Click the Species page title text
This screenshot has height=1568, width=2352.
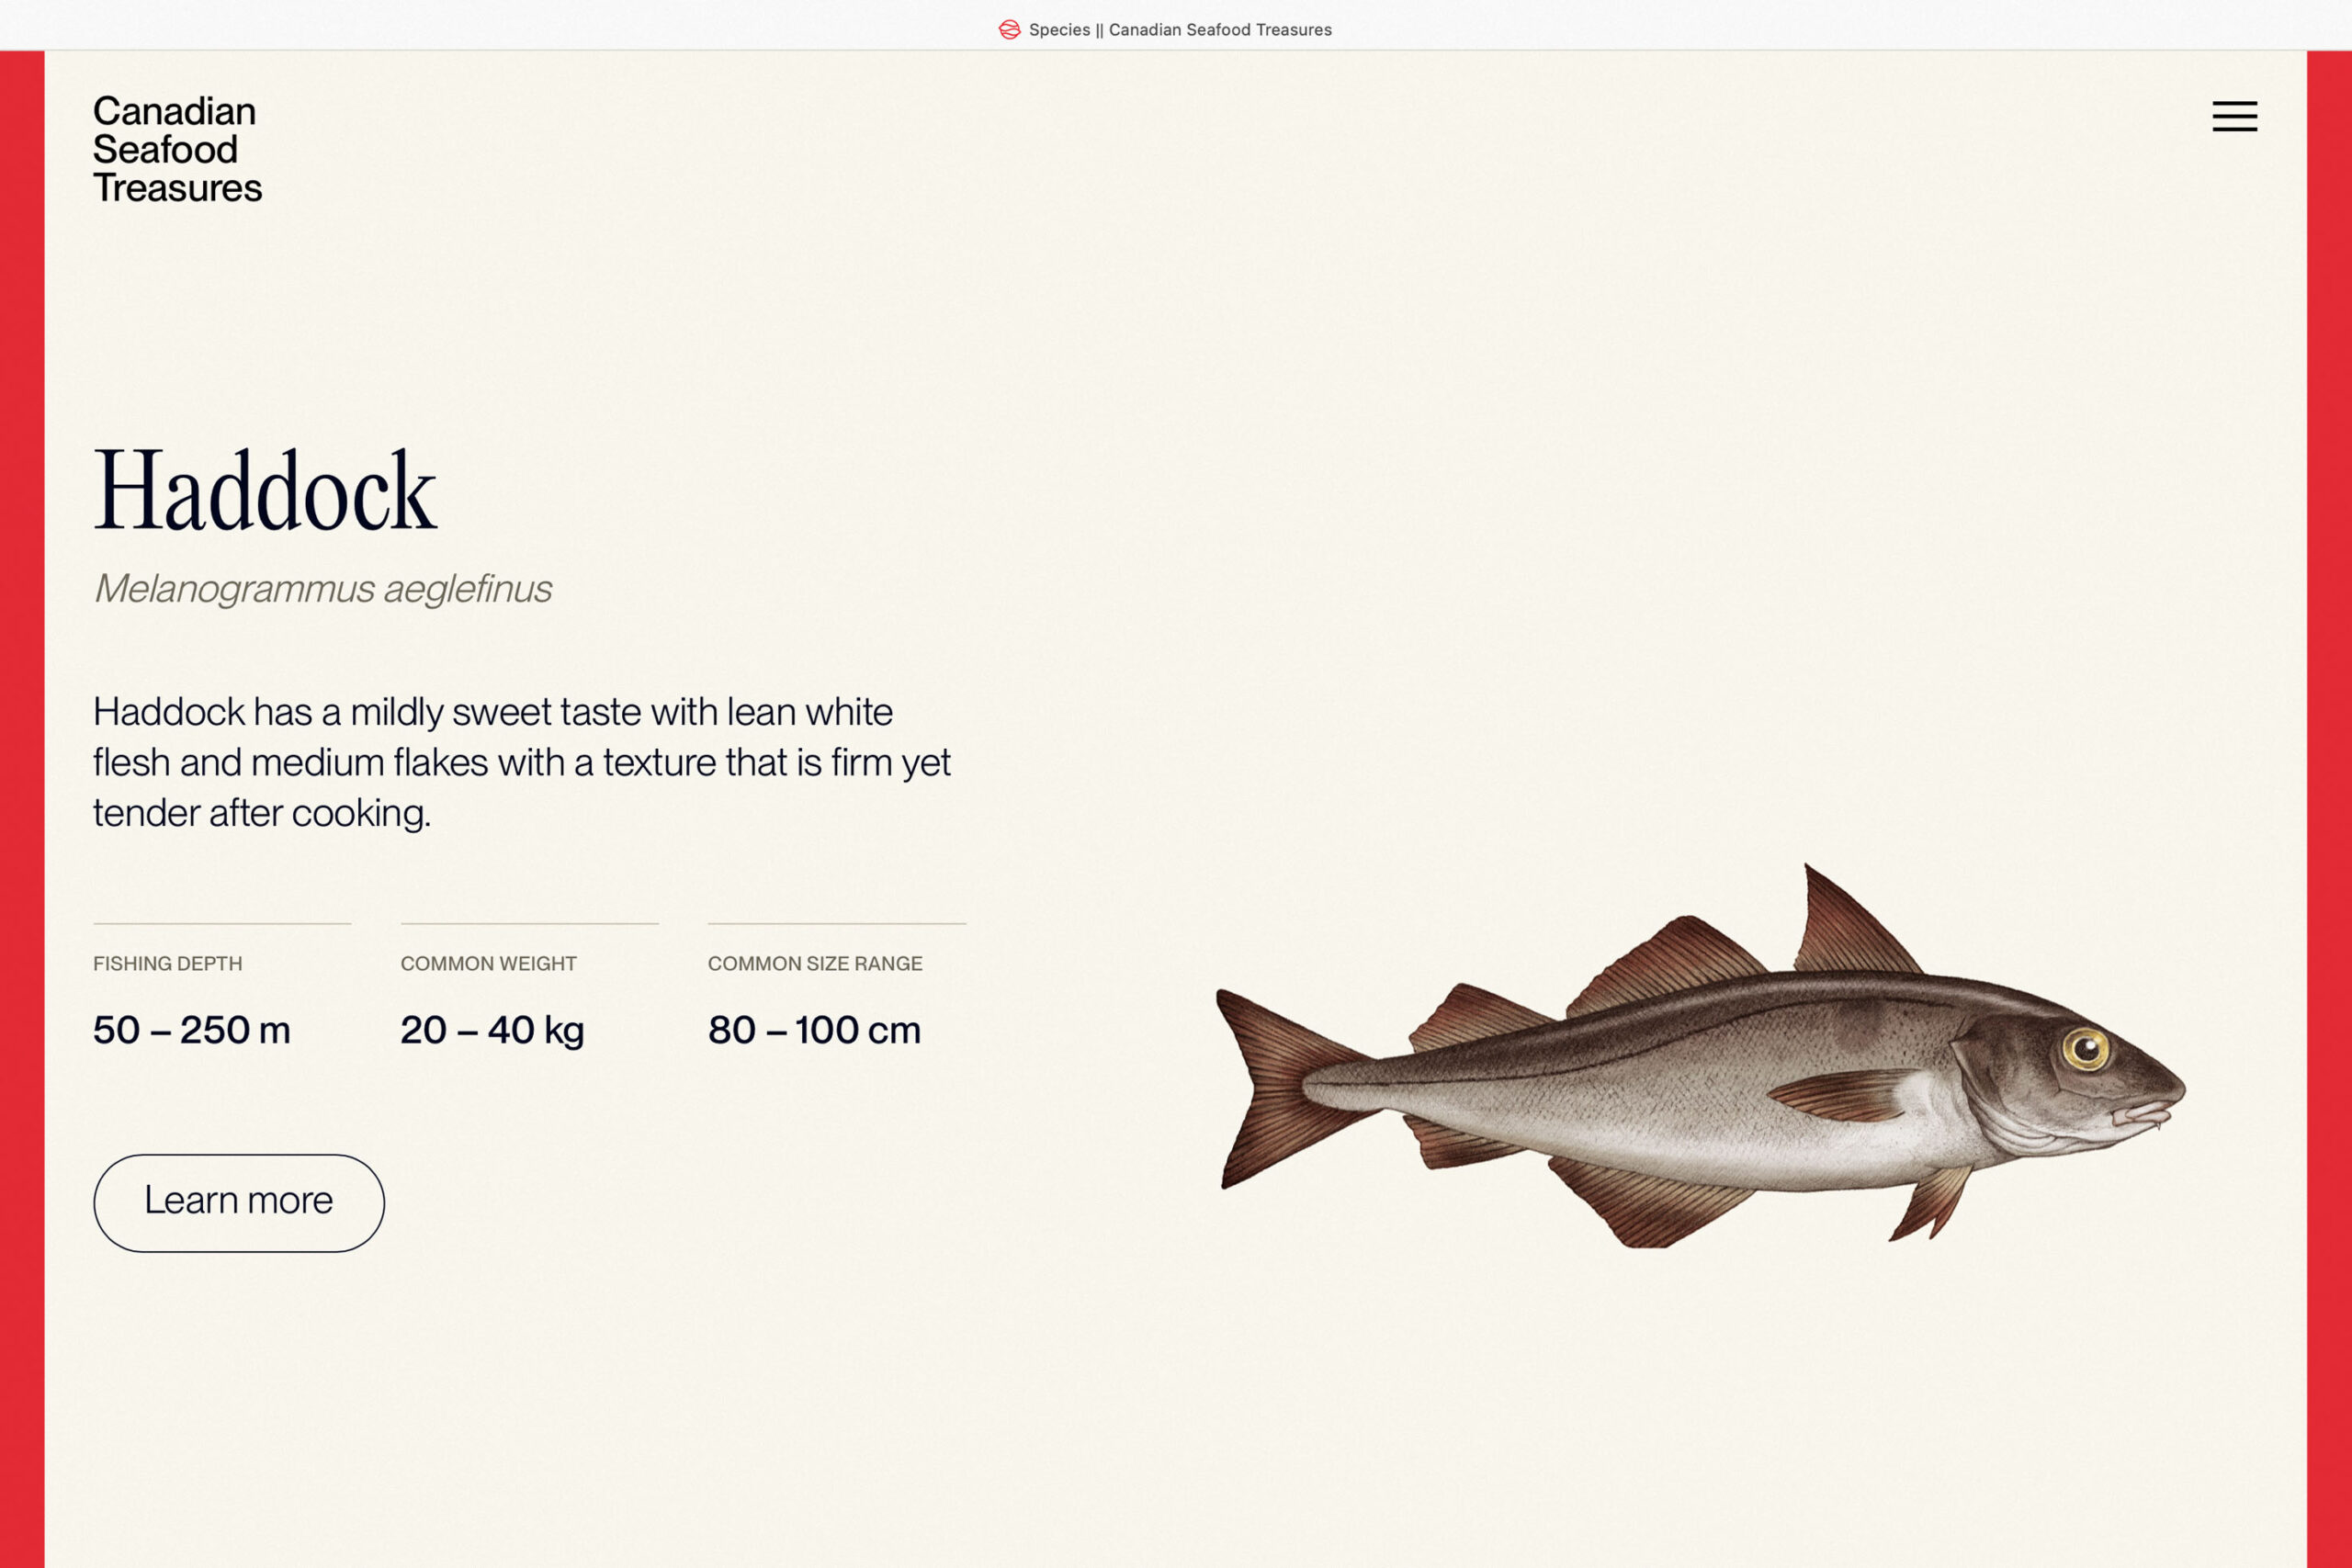click(x=1180, y=30)
